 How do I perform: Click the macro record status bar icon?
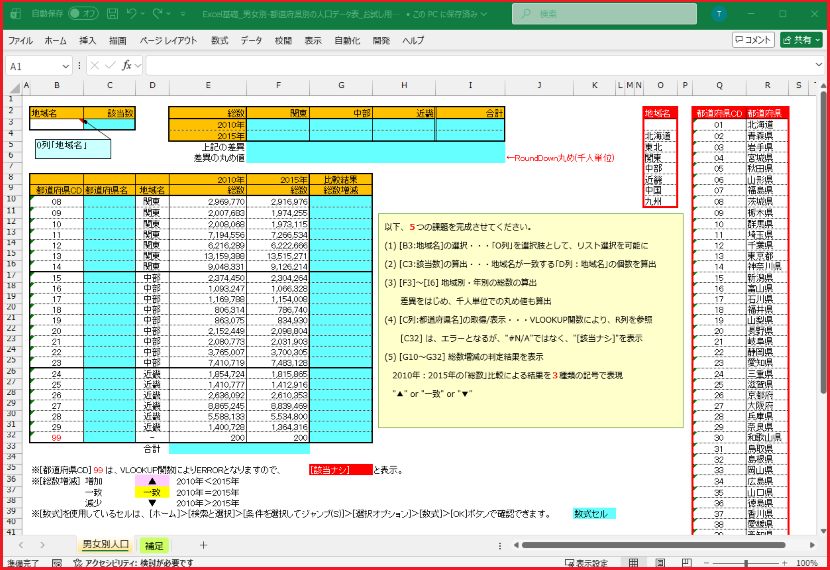tap(57, 563)
